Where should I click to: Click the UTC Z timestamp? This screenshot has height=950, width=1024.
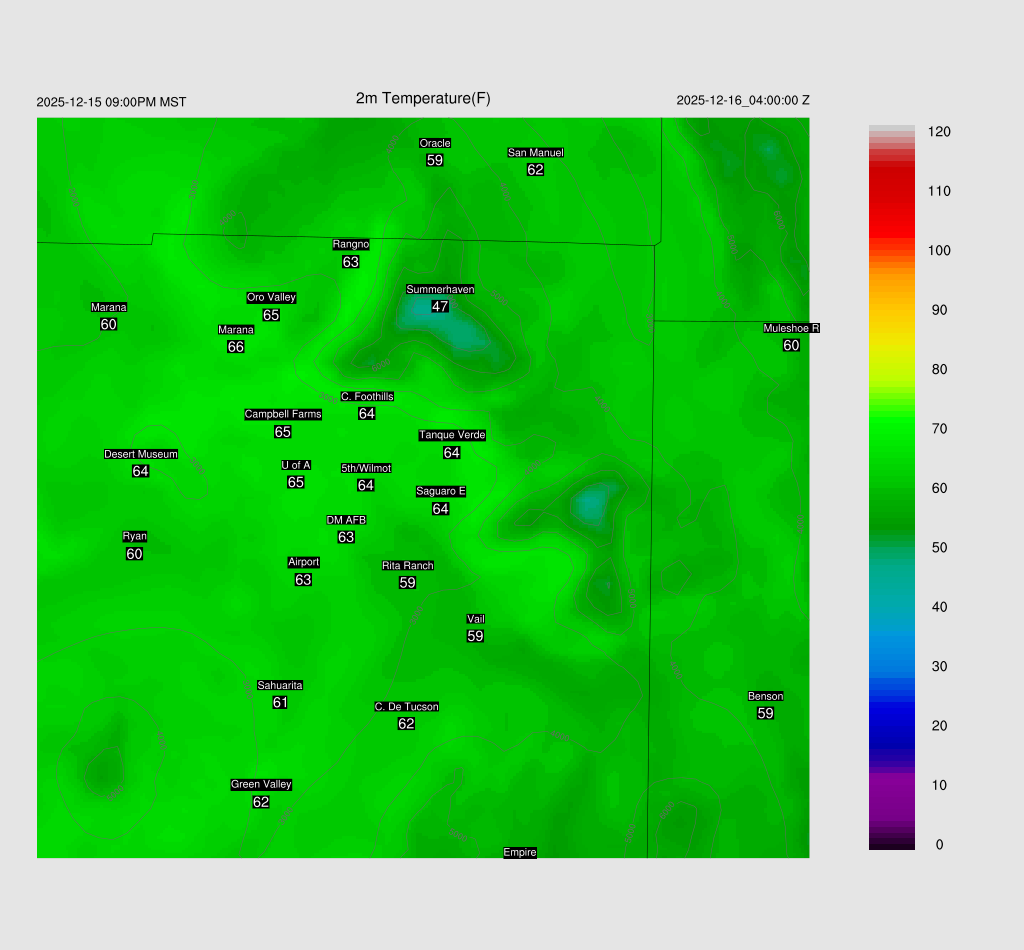(x=743, y=101)
